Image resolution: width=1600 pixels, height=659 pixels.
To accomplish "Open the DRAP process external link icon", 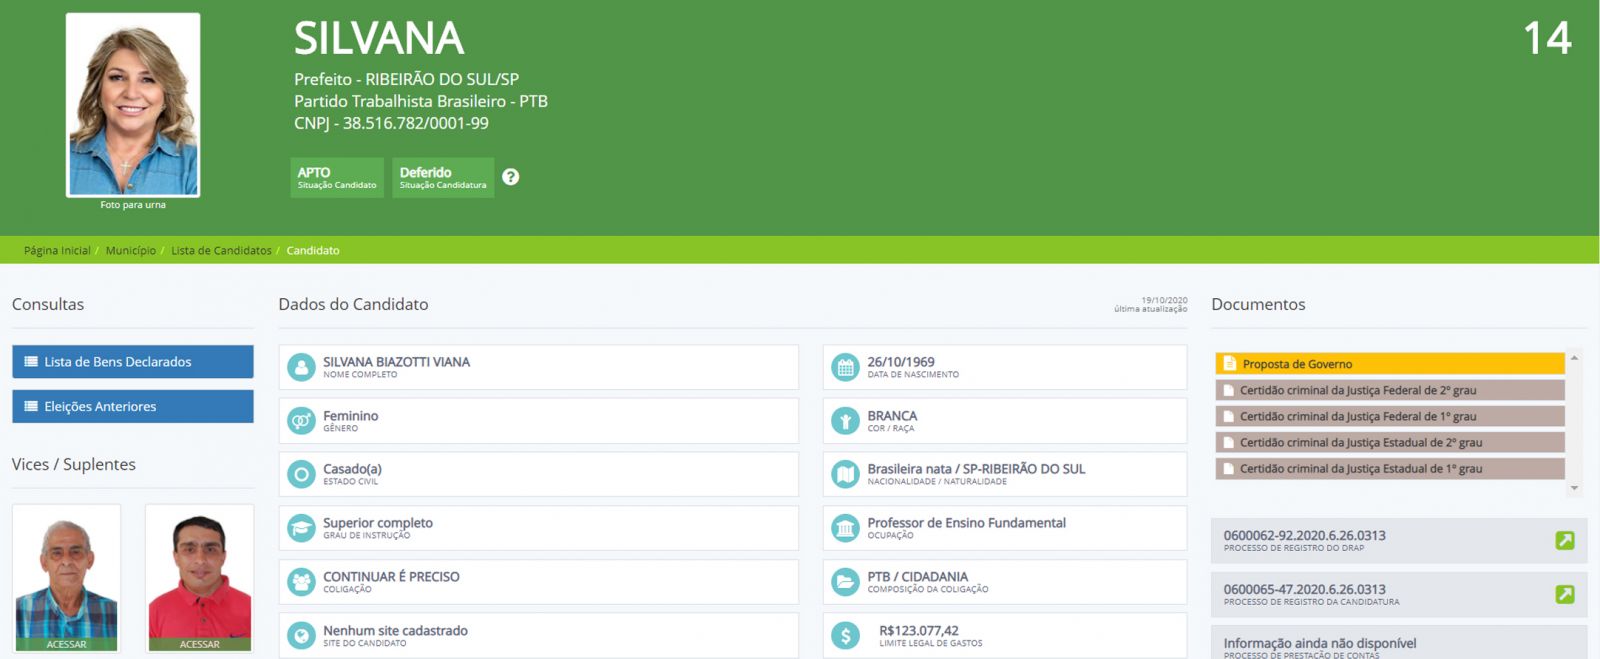I will 1565,541.
